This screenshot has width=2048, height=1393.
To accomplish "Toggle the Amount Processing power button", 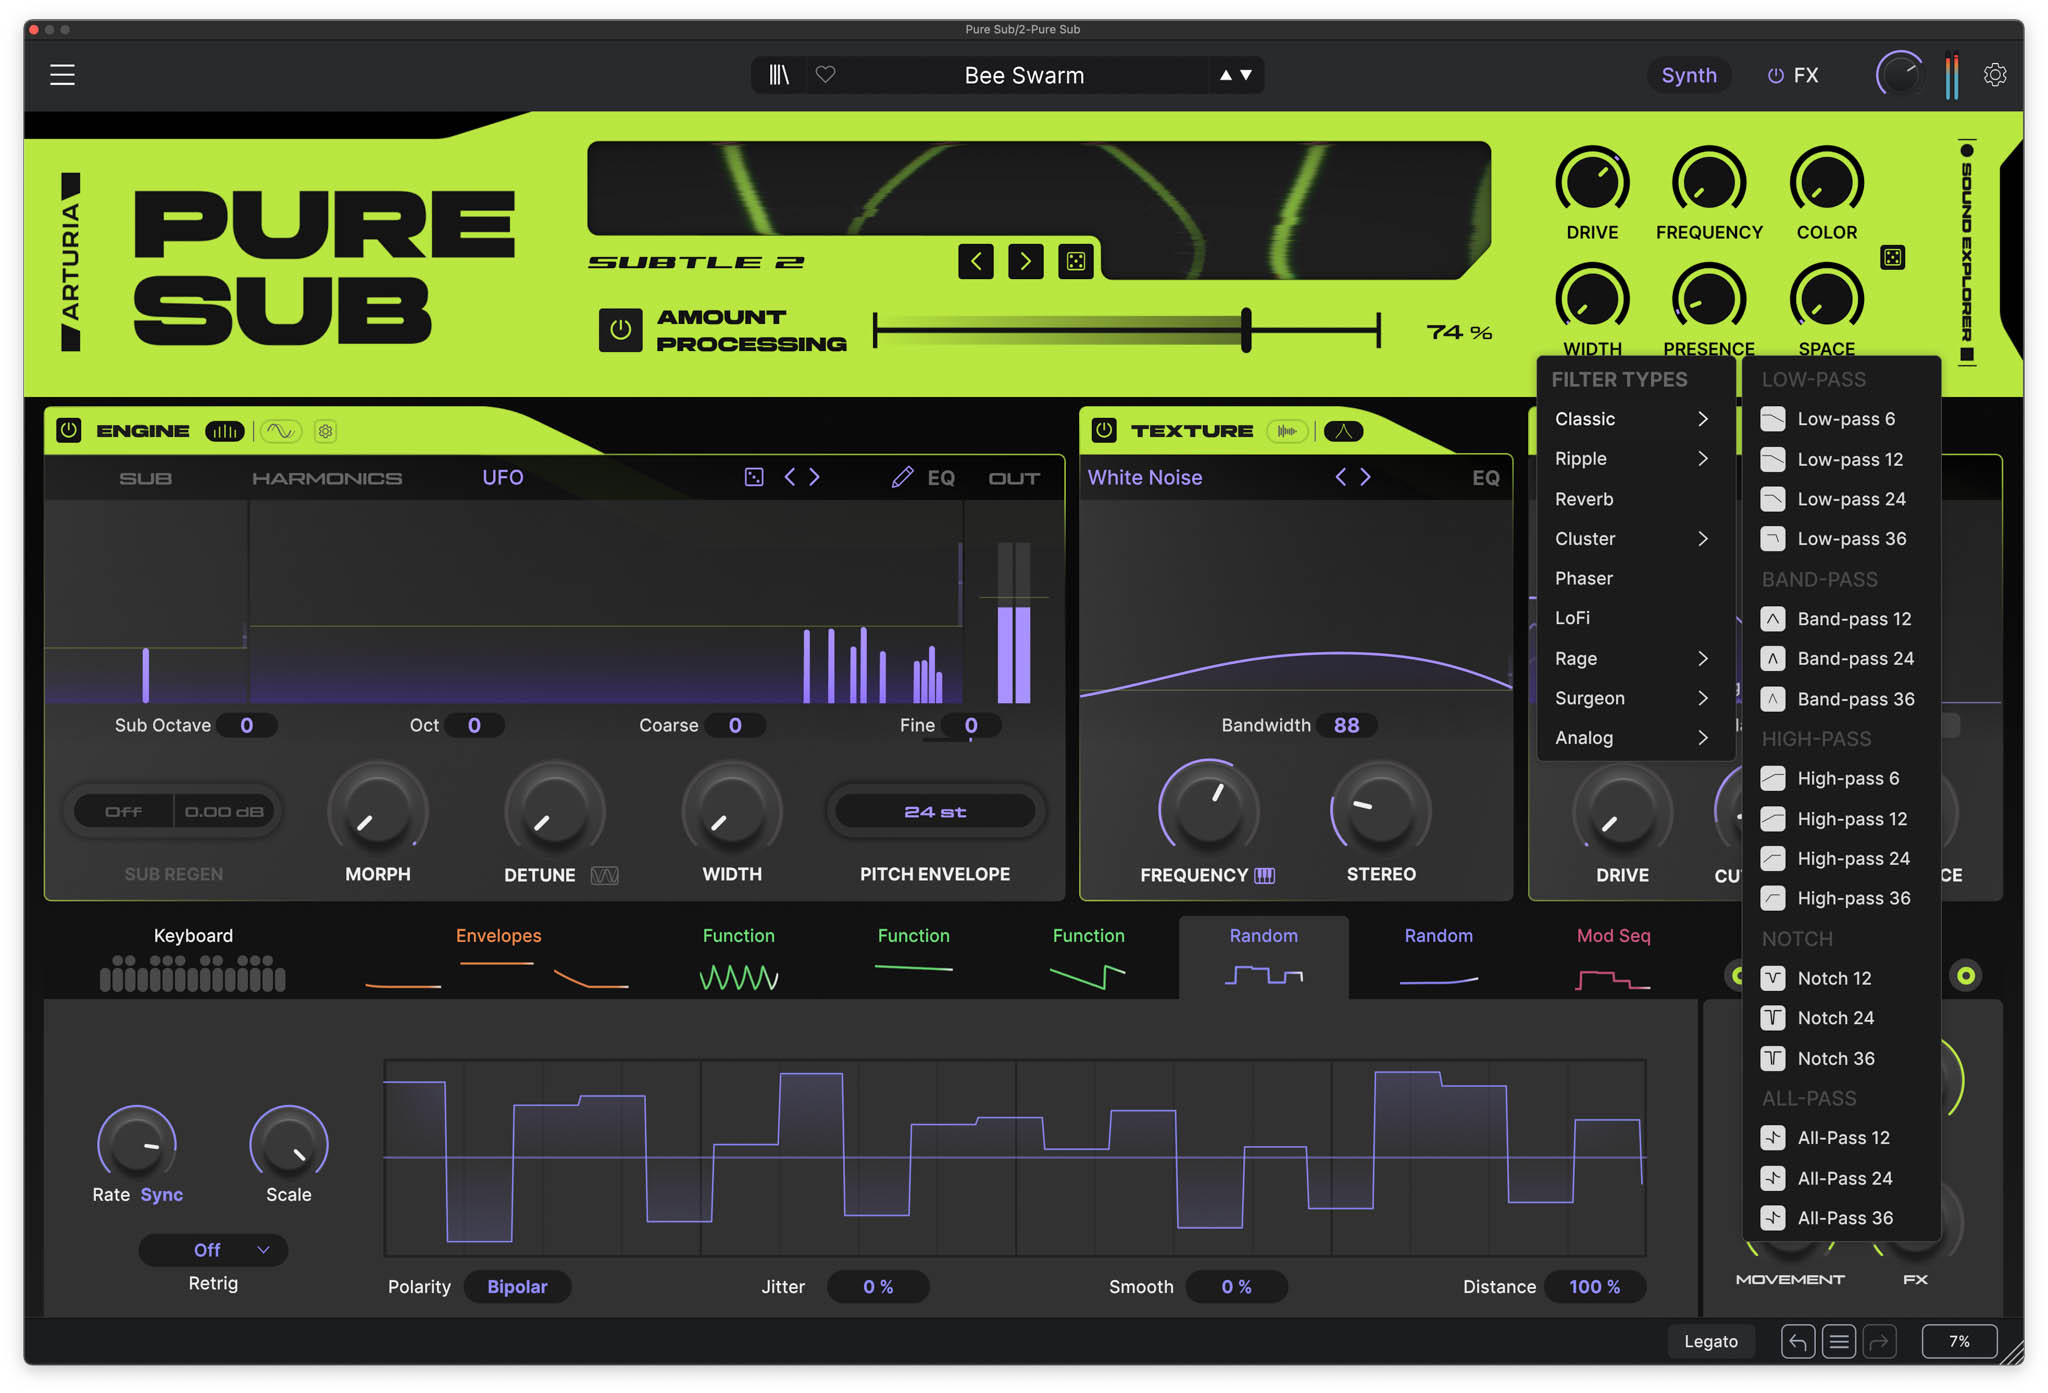I will tap(620, 330).
